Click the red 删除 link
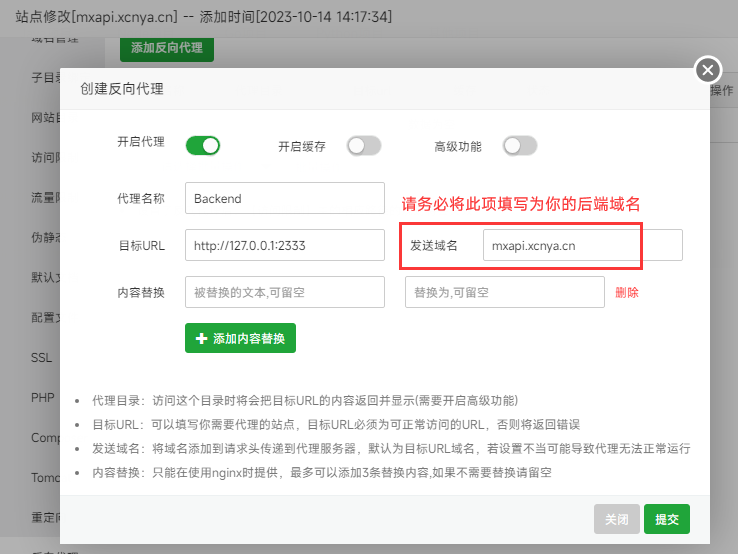The image size is (738, 554). click(x=627, y=293)
